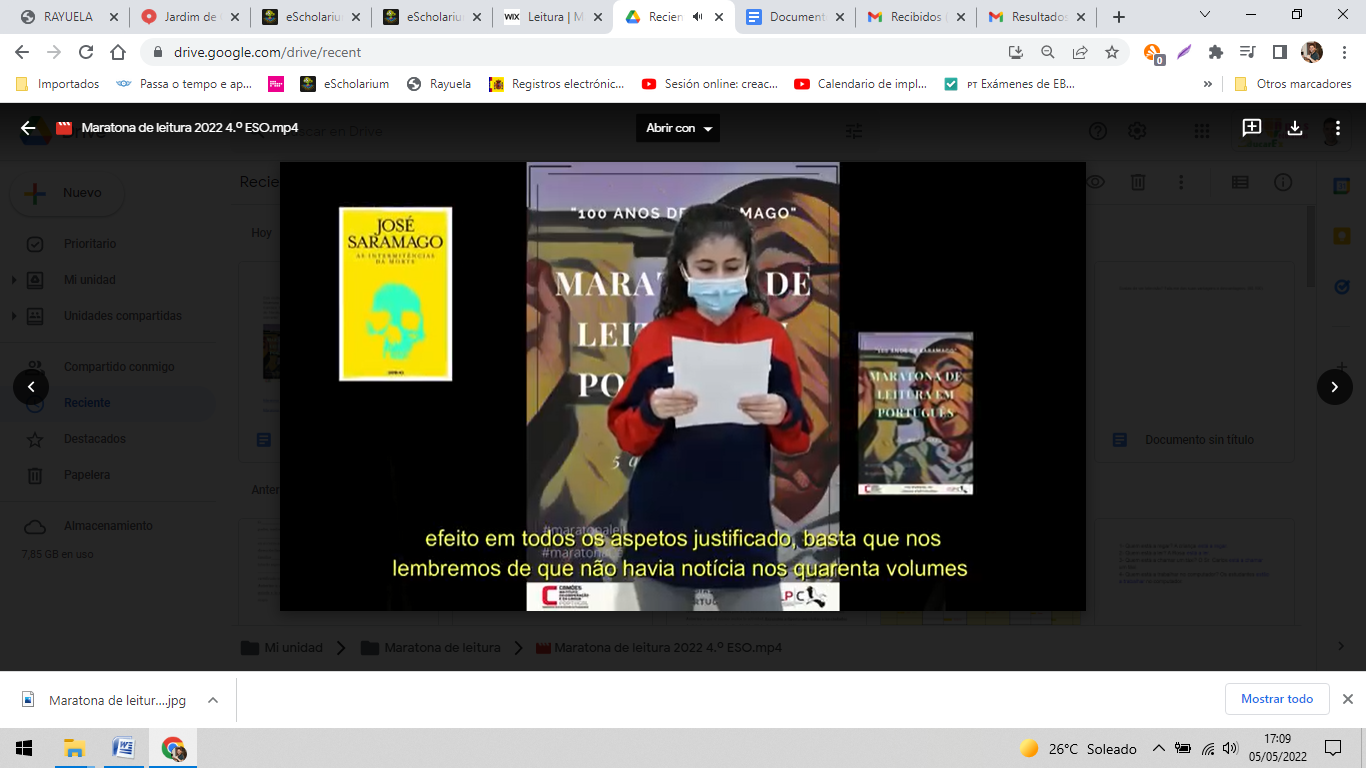Image resolution: width=1366 pixels, height=768 pixels.
Task: Click install app icon in address bar
Action: pyautogui.click(x=1016, y=52)
